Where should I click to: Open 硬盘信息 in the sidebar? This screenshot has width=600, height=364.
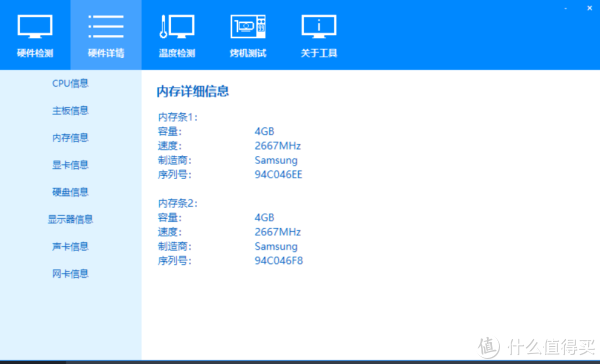(x=70, y=192)
